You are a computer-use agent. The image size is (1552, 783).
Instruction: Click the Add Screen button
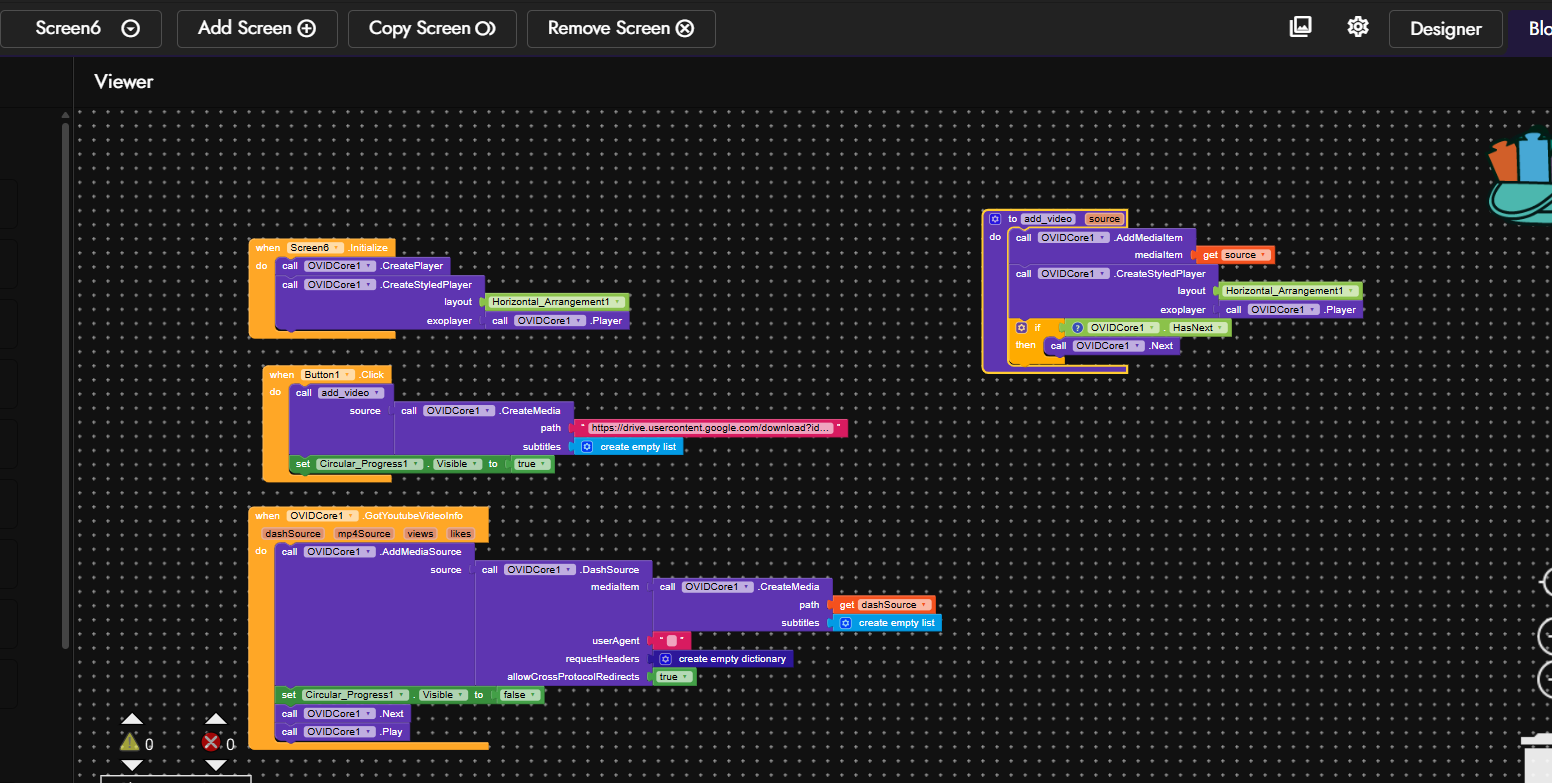257,28
